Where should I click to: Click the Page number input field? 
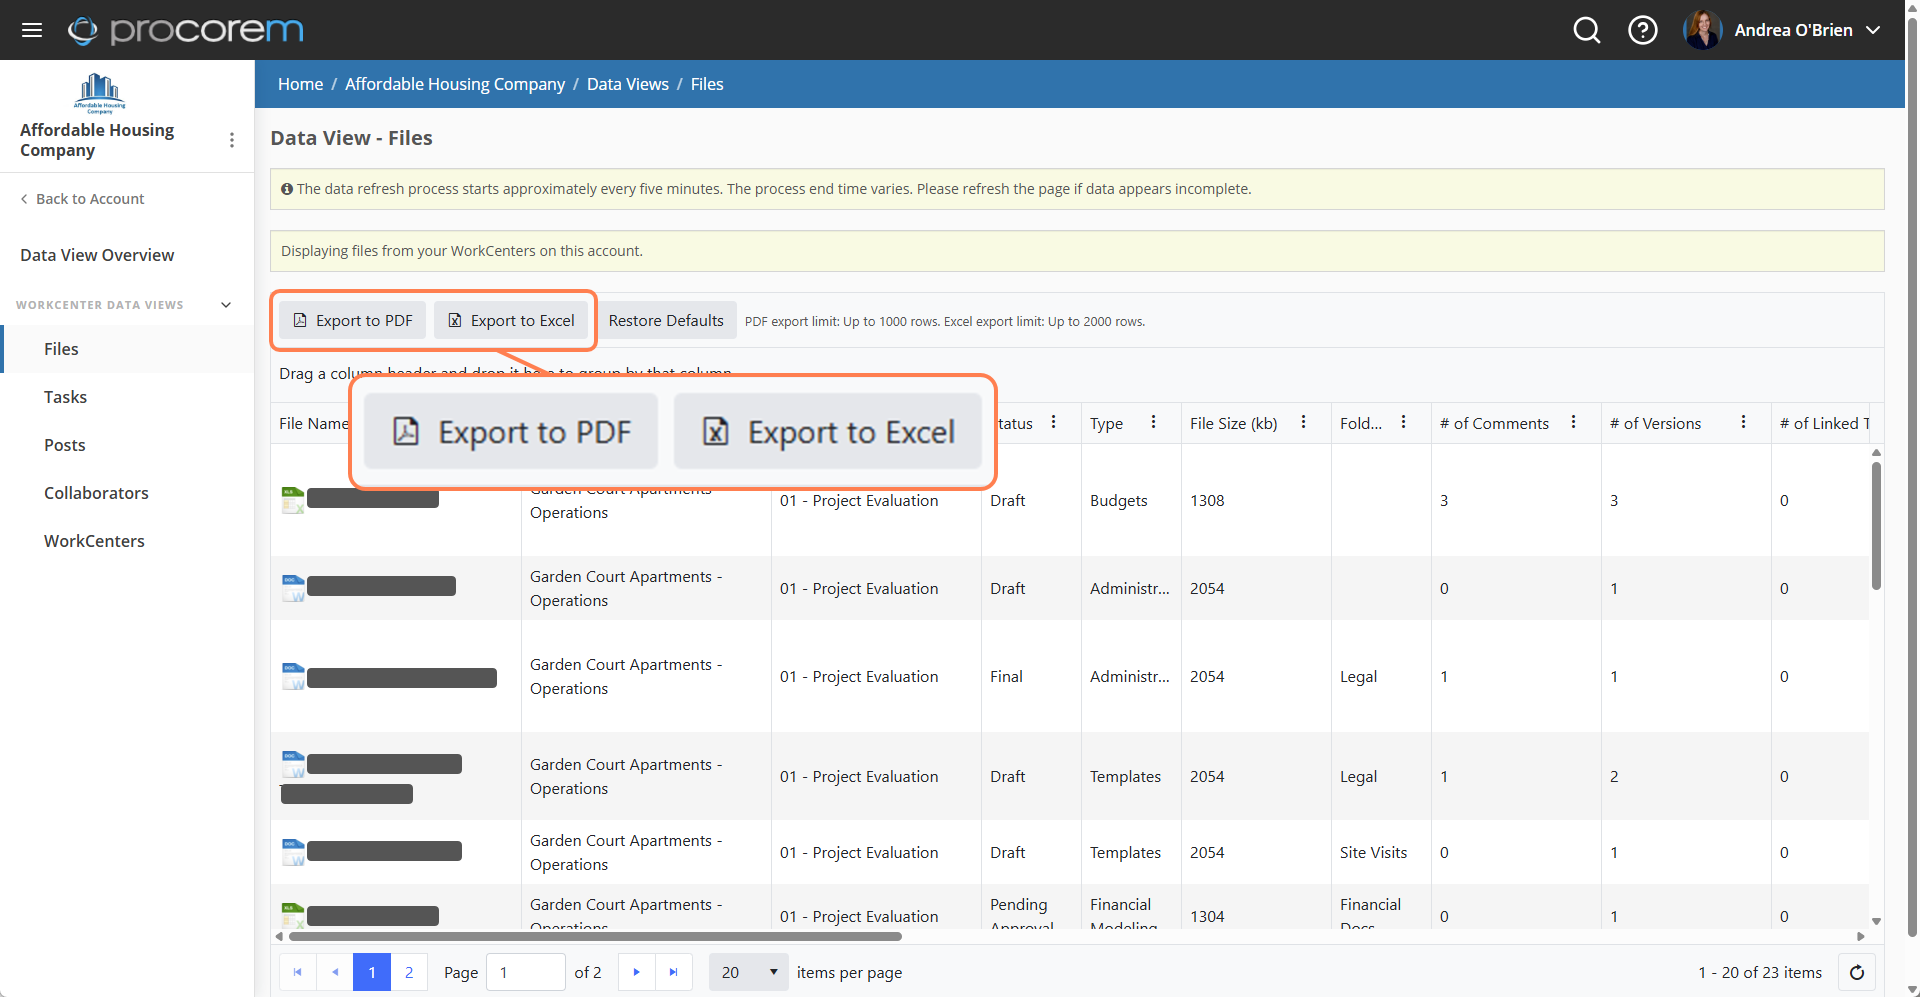[526, 972]
